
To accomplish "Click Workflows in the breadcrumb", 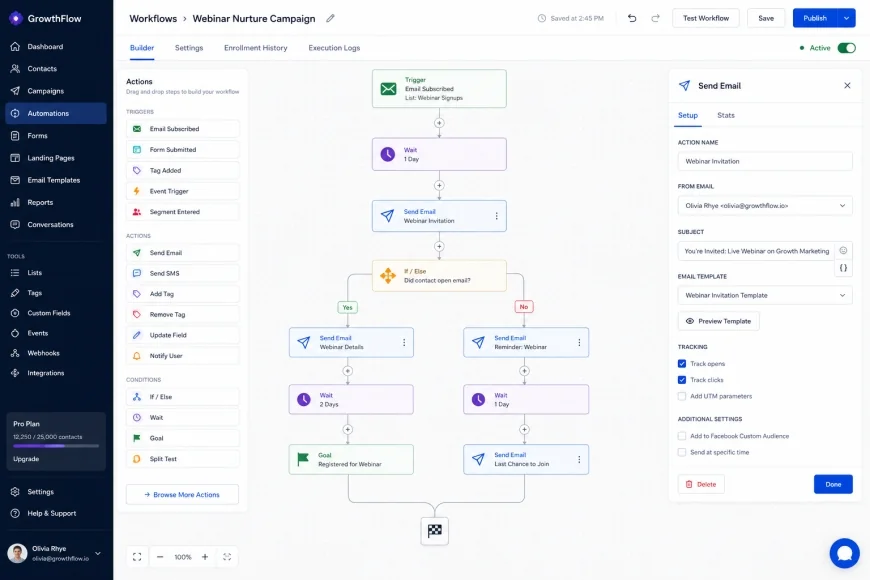I will tap(153, 18).
